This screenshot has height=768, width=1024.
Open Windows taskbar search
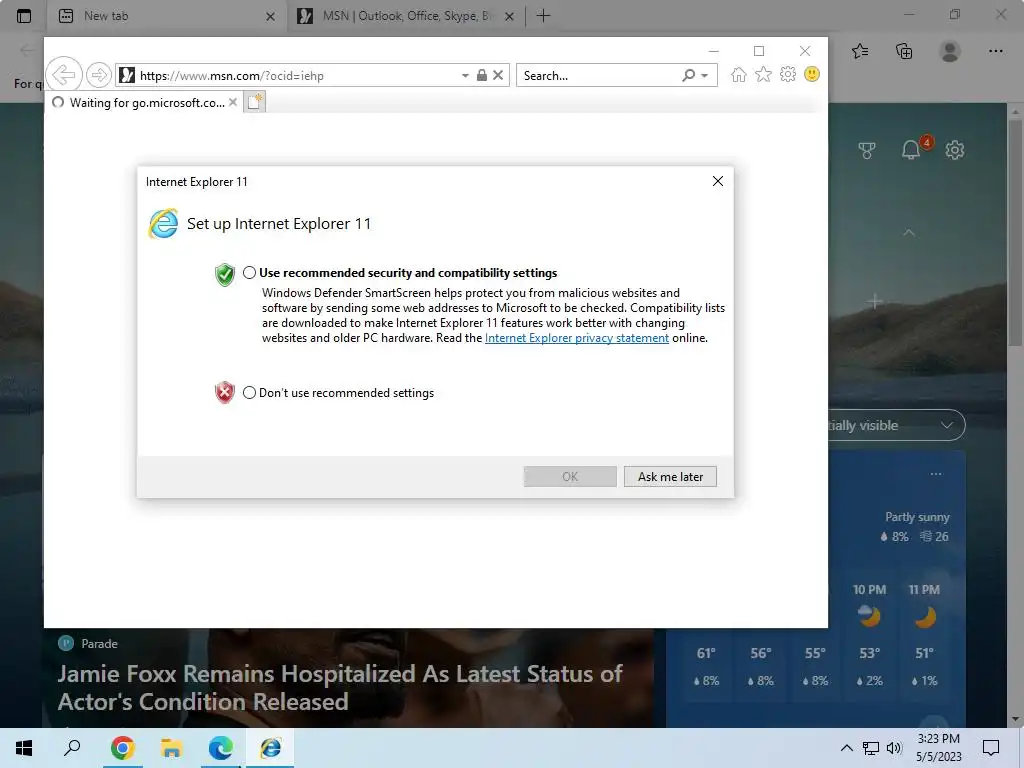(x=72, y=748)
